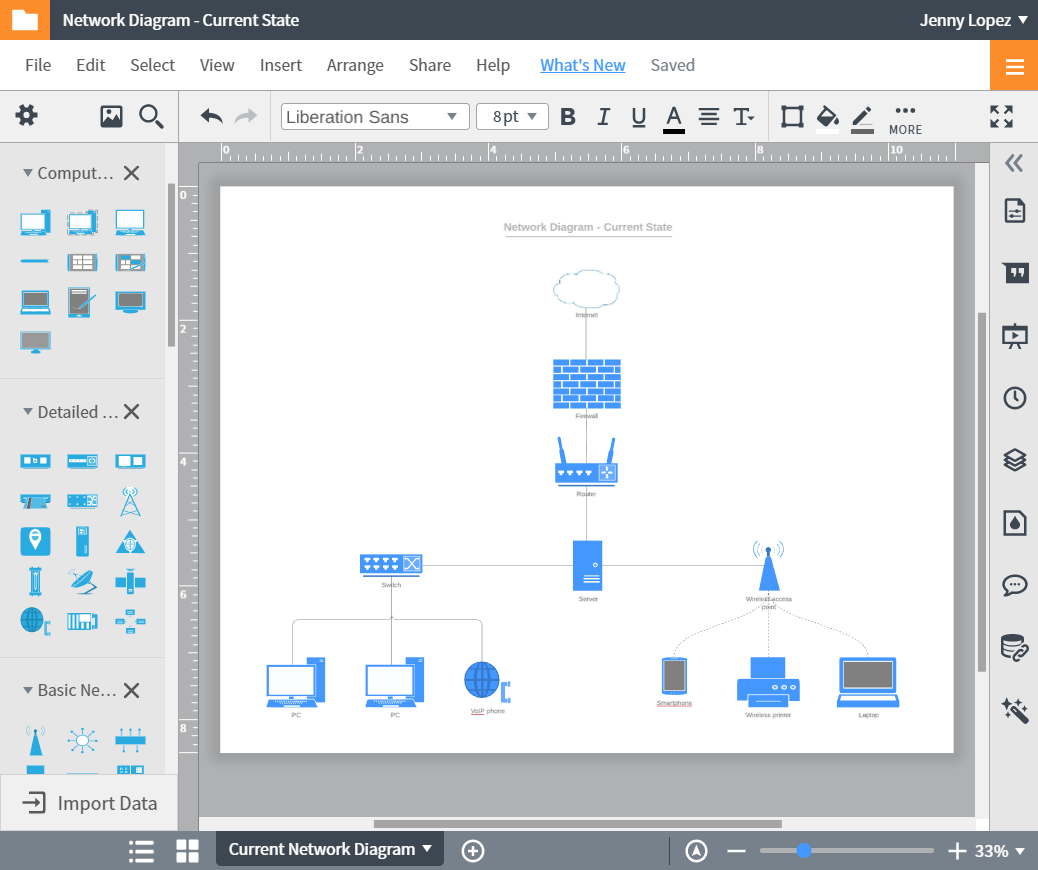1038x870 pixels.
Task: Open the data linking database icon
Action: pyautogui.click(x=1014, y=648)
